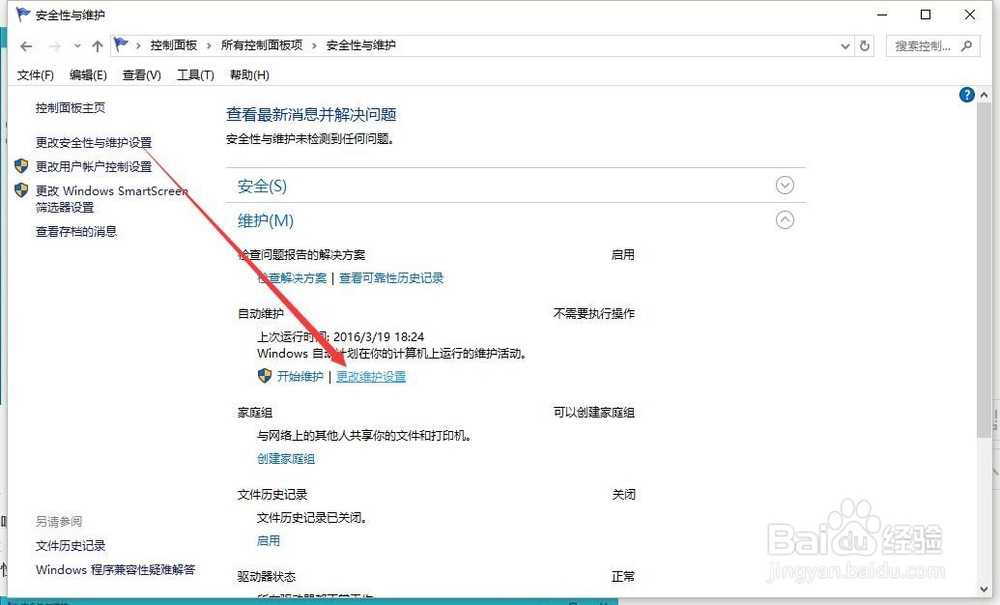Click 查看可靠性历史记录 link

(391, 278)
